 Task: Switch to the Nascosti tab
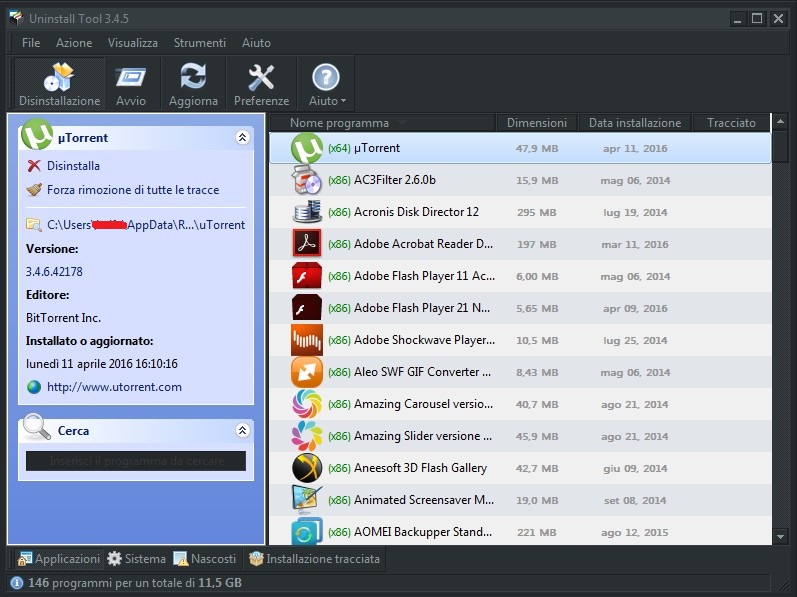click(x=205, y=559)
